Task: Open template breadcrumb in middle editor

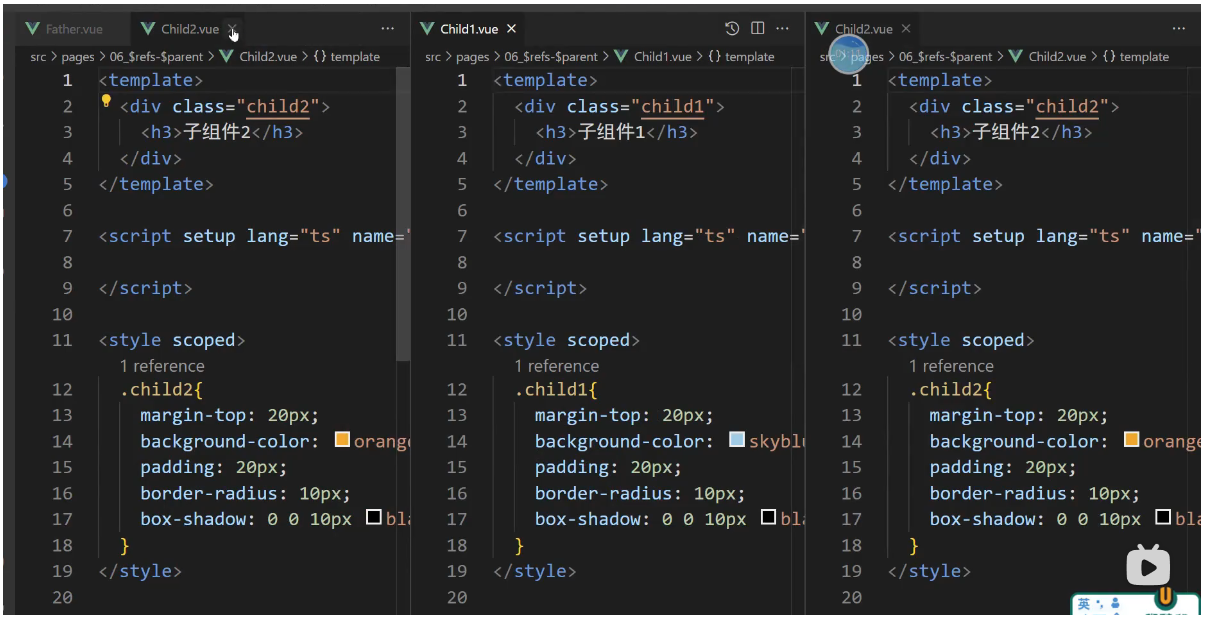Action: pyautogui.click(x=742, y=57)
